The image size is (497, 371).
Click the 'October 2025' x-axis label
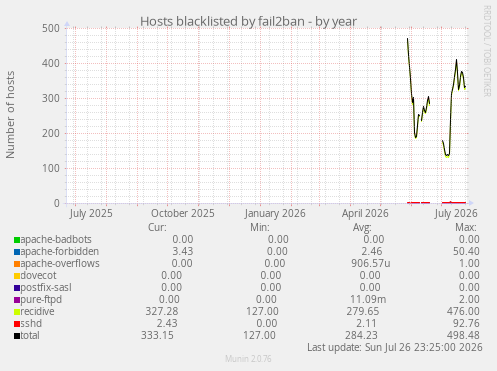tap(183, 213)
